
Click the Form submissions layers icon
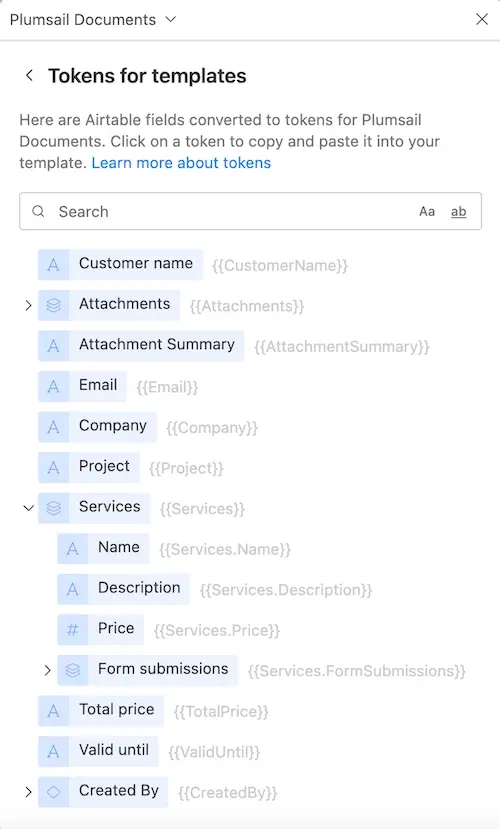pyautogui.click(x=72, y=670)
